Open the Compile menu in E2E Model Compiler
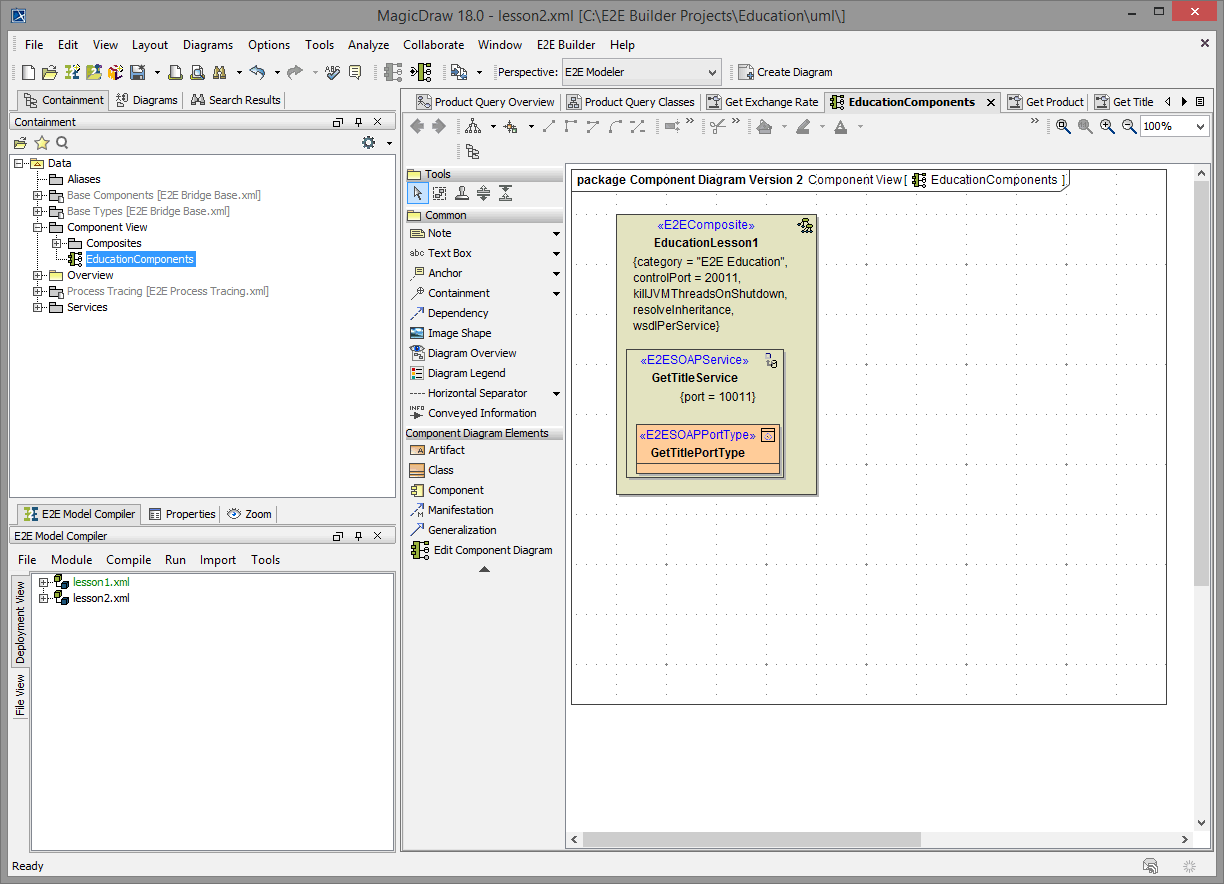Image resolution: width=1224 pixels, height=884 pixels. [128, 560]
